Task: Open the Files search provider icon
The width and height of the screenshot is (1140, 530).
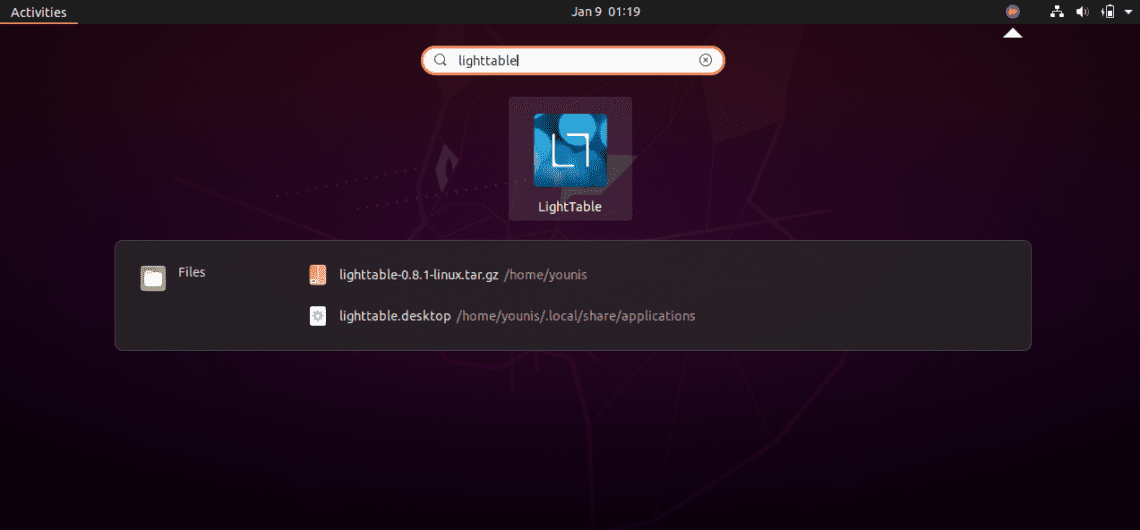Action: [153, 278]
